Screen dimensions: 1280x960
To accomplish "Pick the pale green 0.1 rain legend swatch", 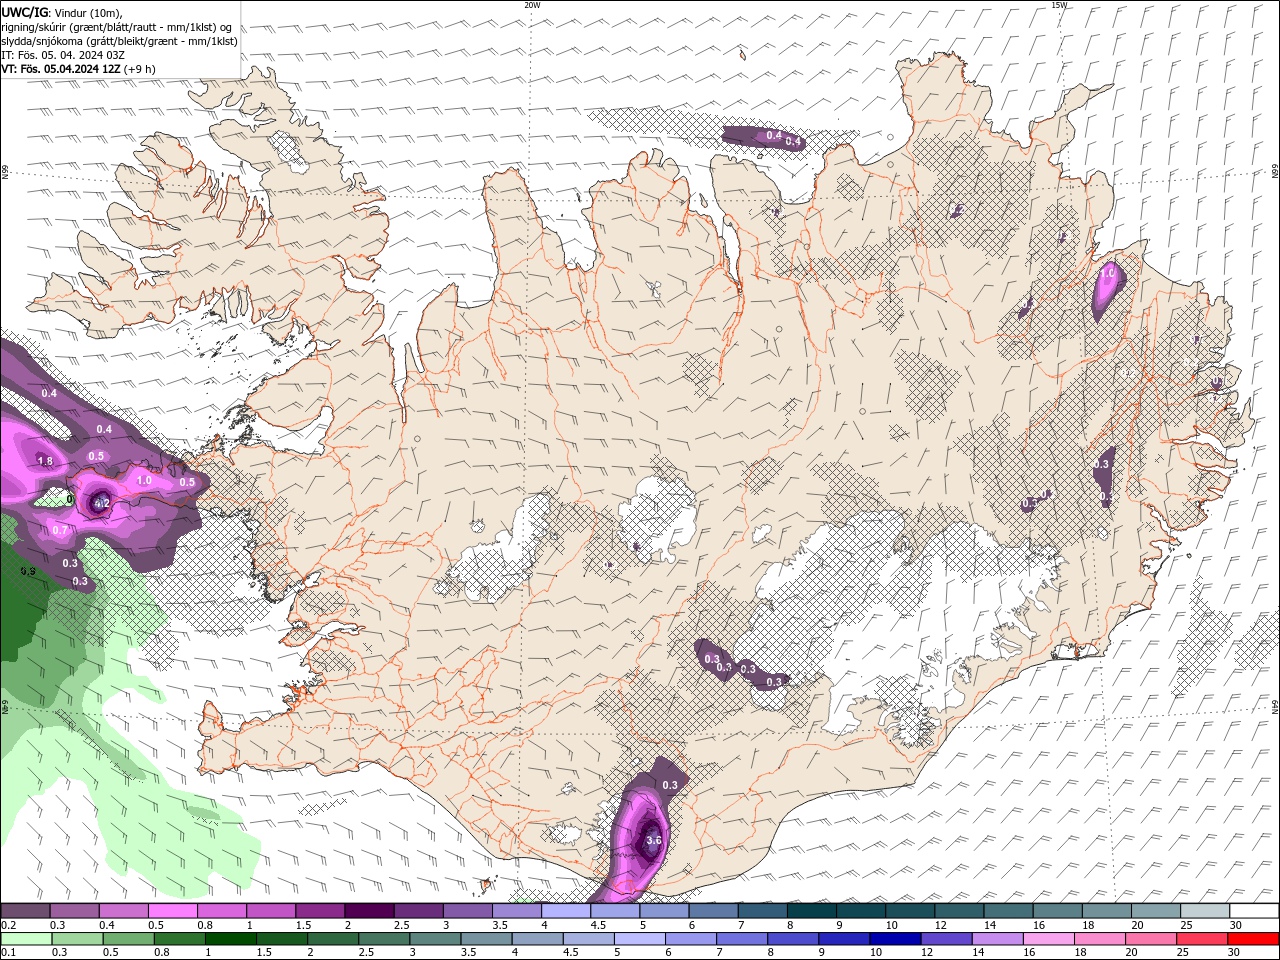I will tap(25, 939).
